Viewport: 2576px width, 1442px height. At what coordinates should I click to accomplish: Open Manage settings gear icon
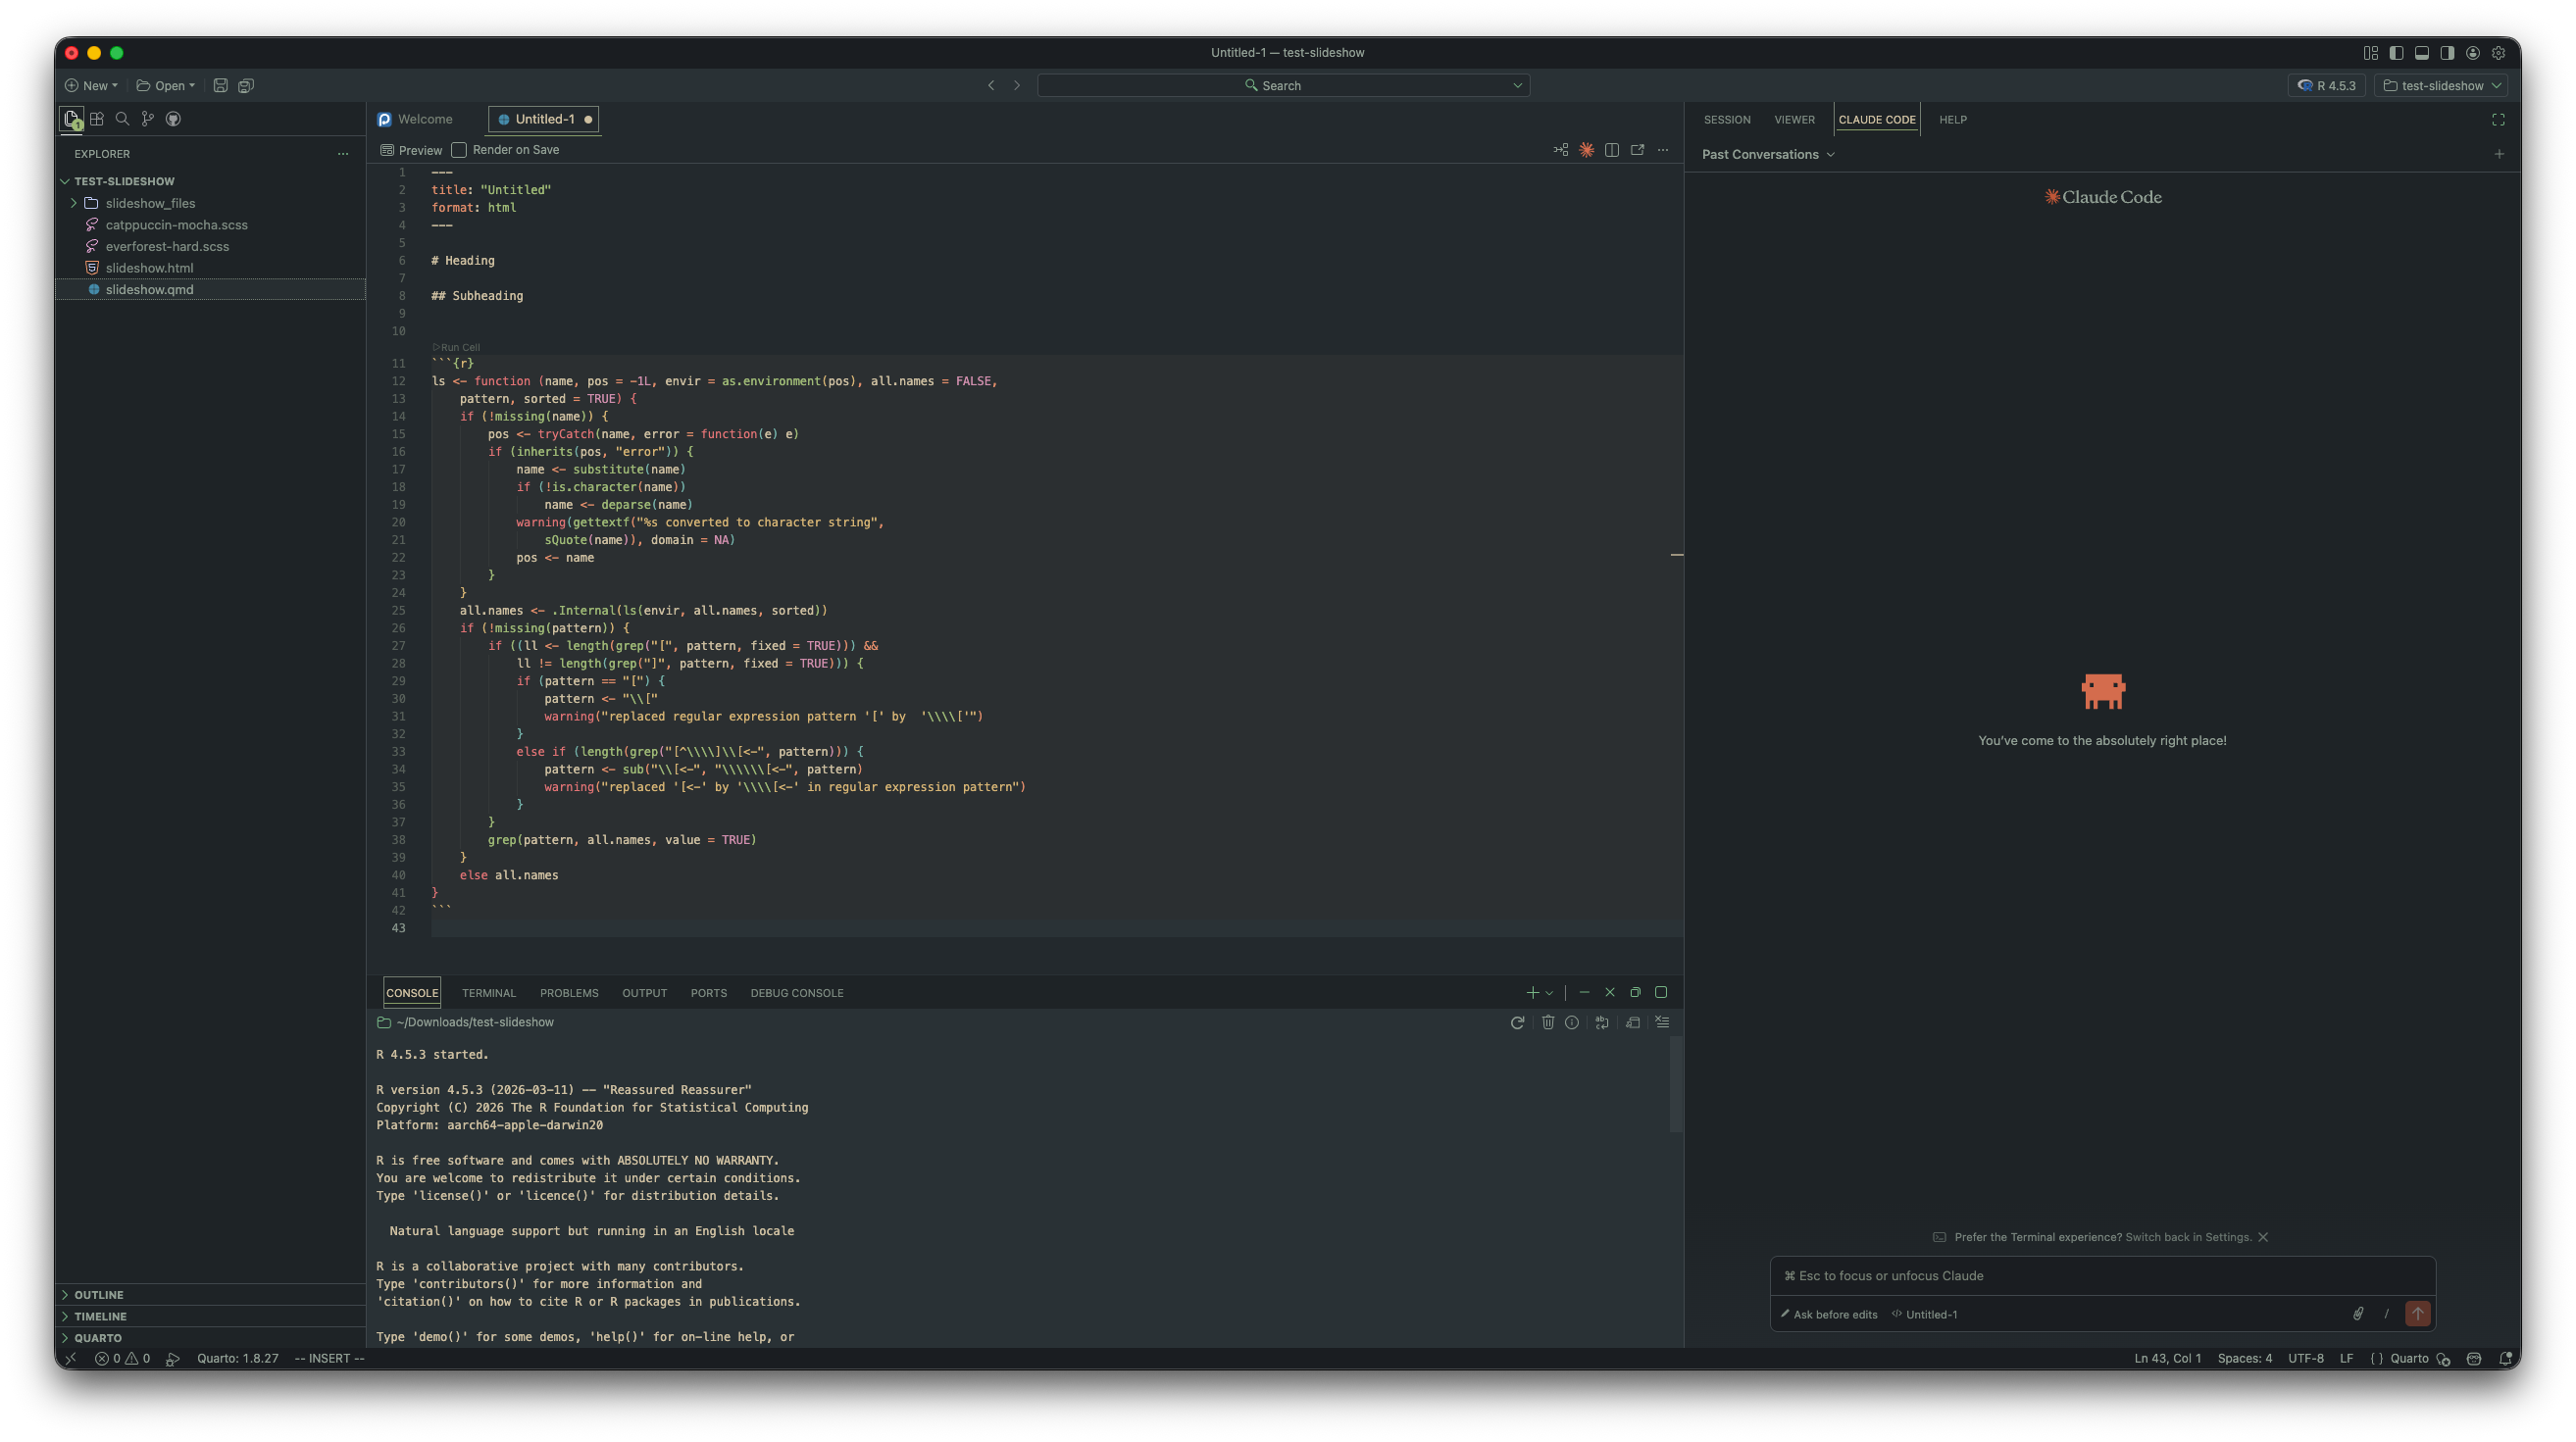point(2499,53)
